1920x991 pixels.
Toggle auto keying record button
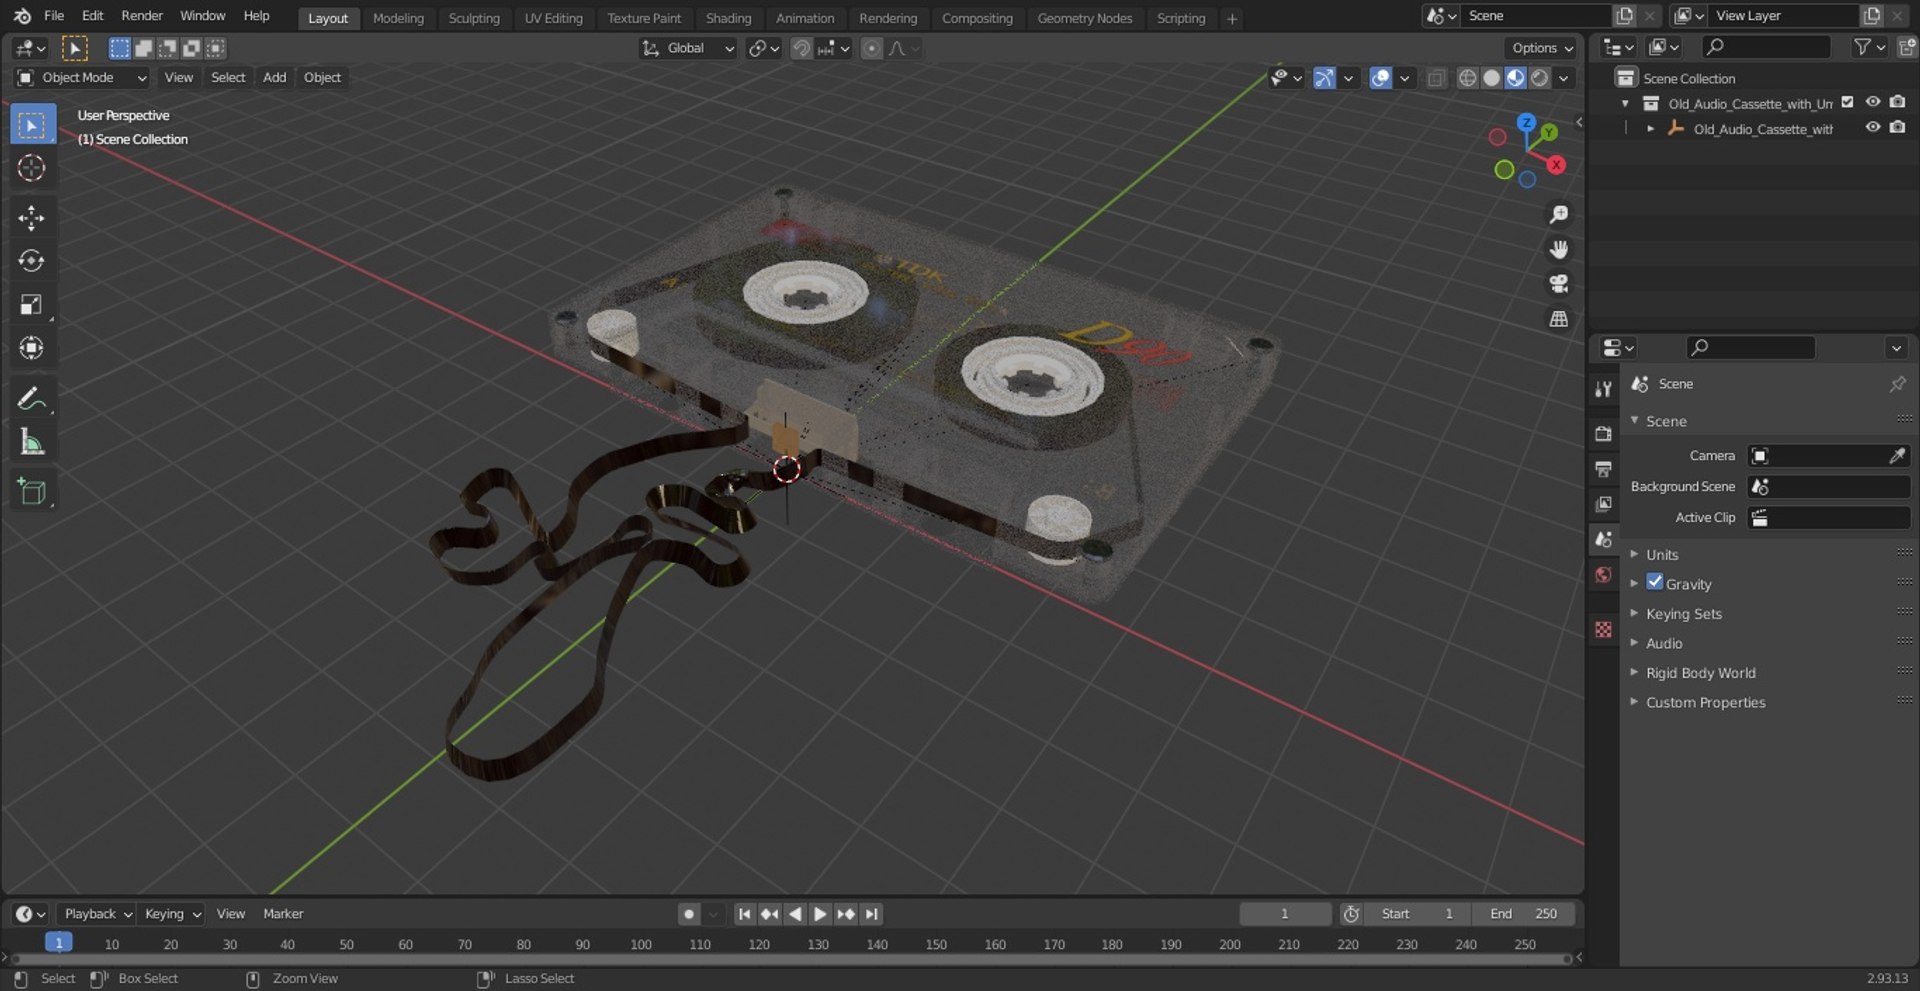click(x=688, y=914)
